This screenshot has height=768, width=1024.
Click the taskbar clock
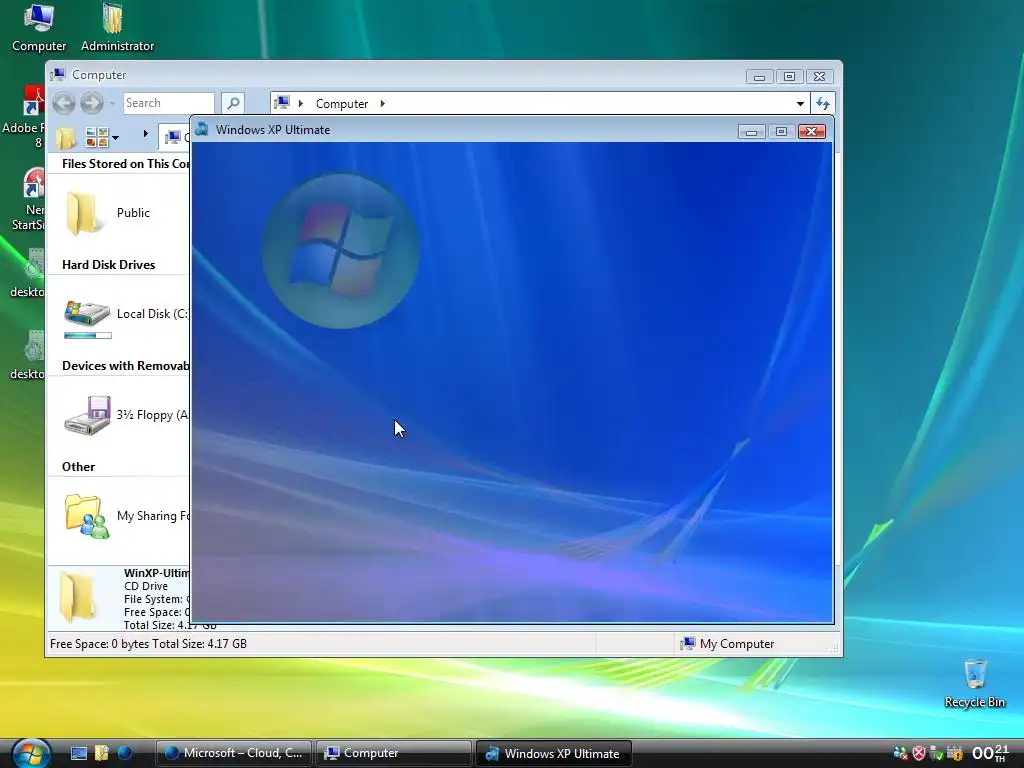990,753
